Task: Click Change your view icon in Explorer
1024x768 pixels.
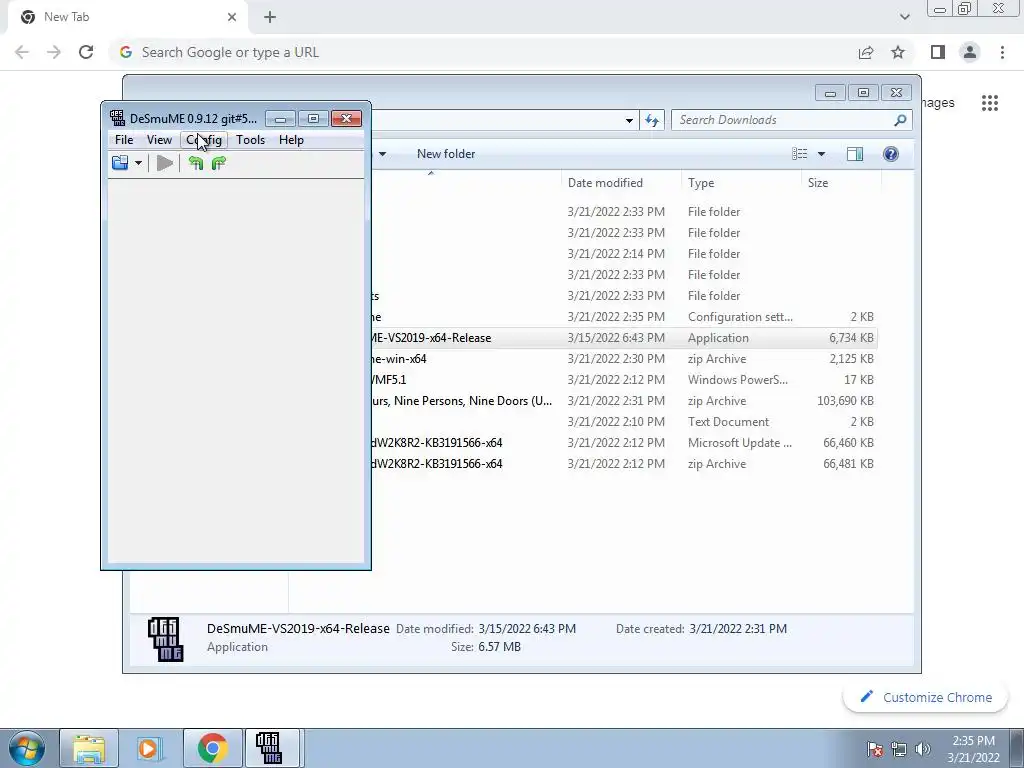Action: pyautogui.click(x=799, y=154)
